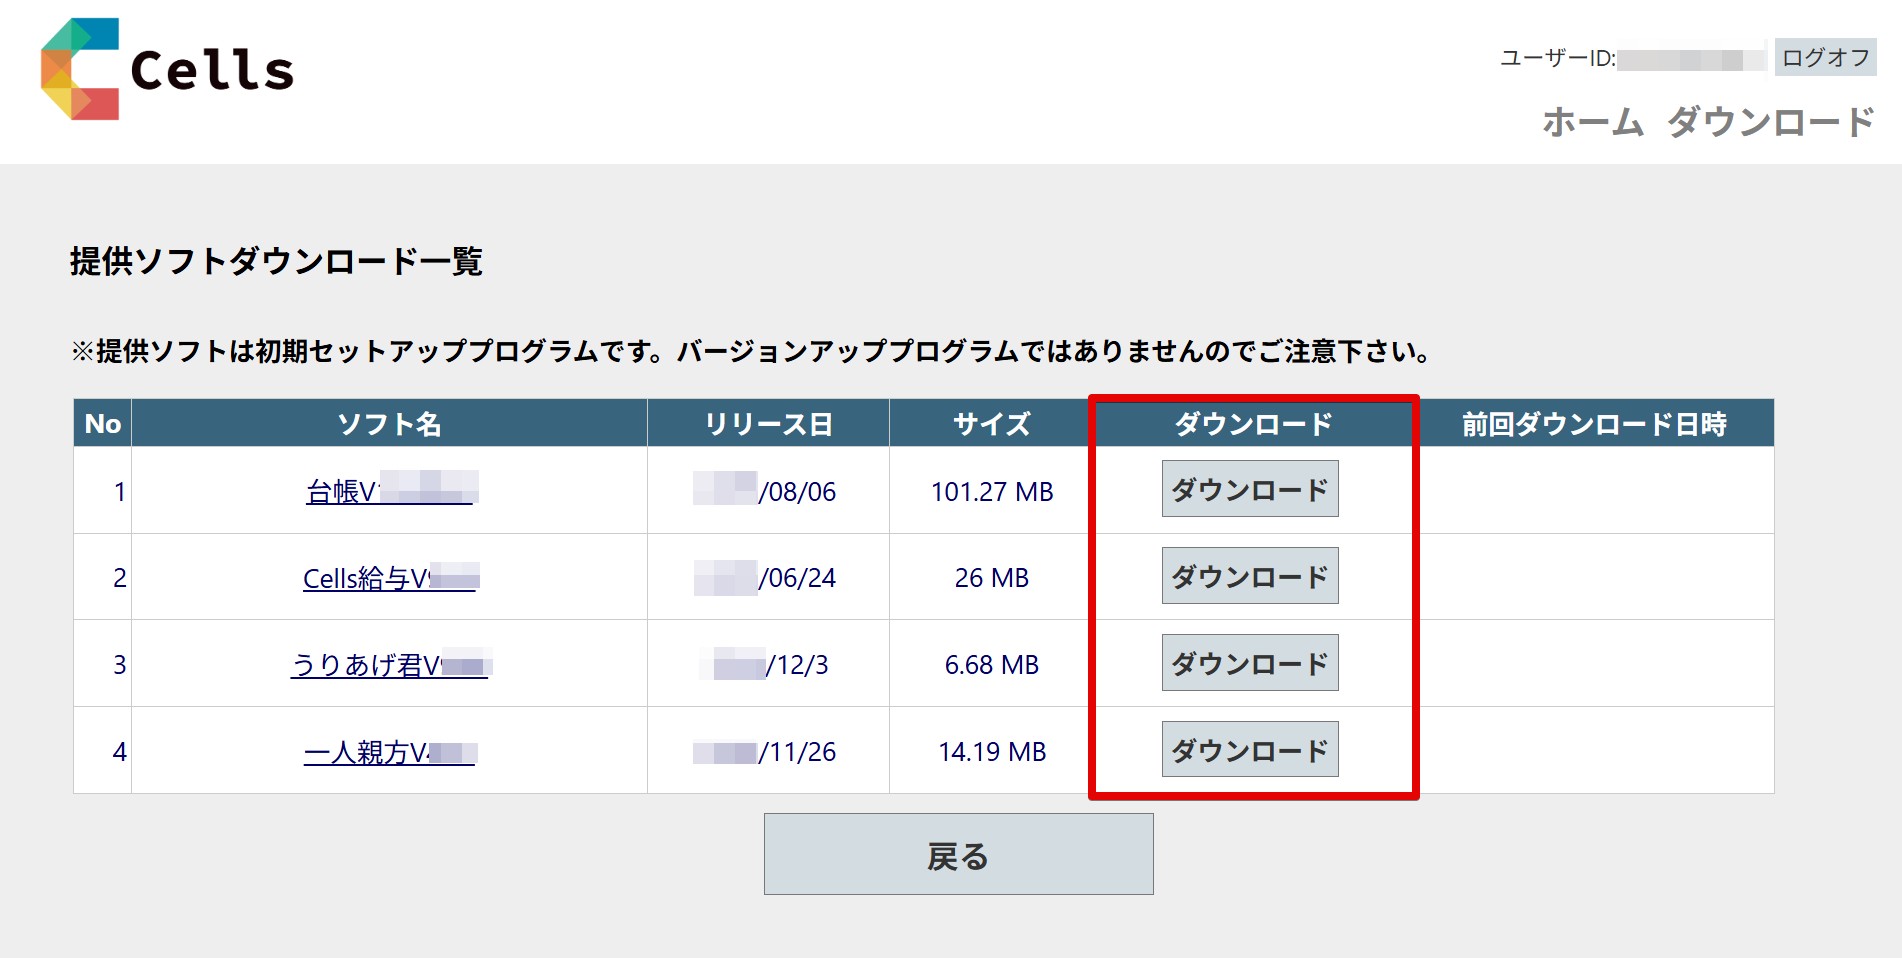
Task: Download the 101.27 MB 台帳 installer
Action: pos(1249,489)
